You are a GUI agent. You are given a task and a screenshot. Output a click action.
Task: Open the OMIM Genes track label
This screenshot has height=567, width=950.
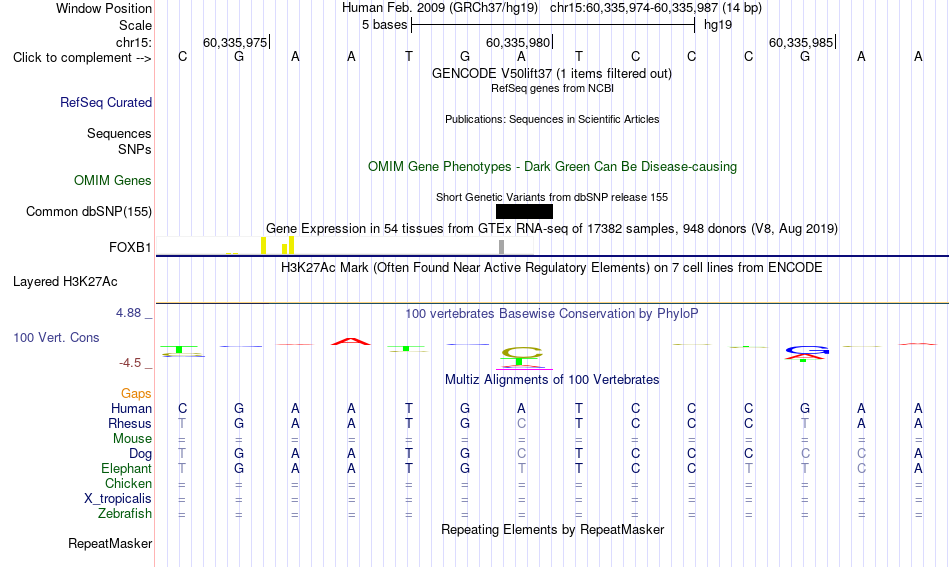(x=113, y=181)
